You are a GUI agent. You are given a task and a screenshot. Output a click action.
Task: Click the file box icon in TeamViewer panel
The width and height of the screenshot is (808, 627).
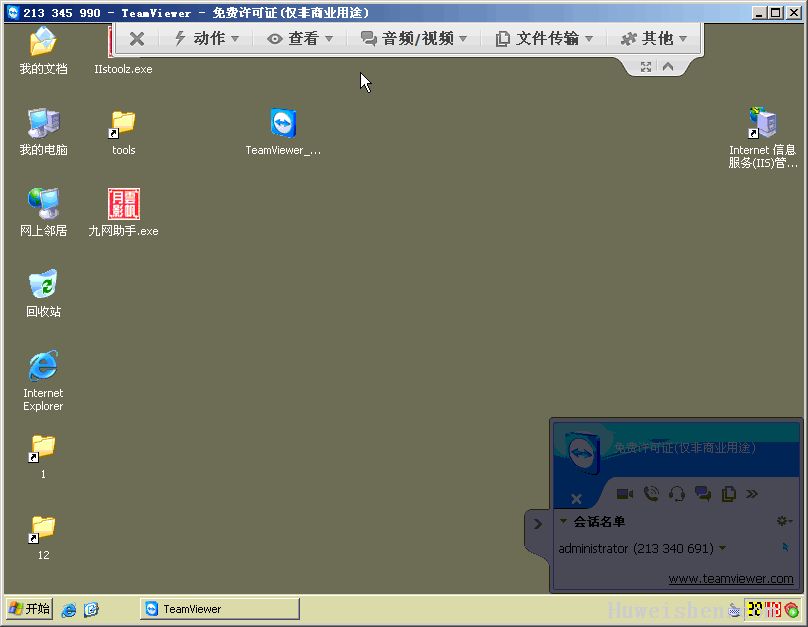coord(729,494)
